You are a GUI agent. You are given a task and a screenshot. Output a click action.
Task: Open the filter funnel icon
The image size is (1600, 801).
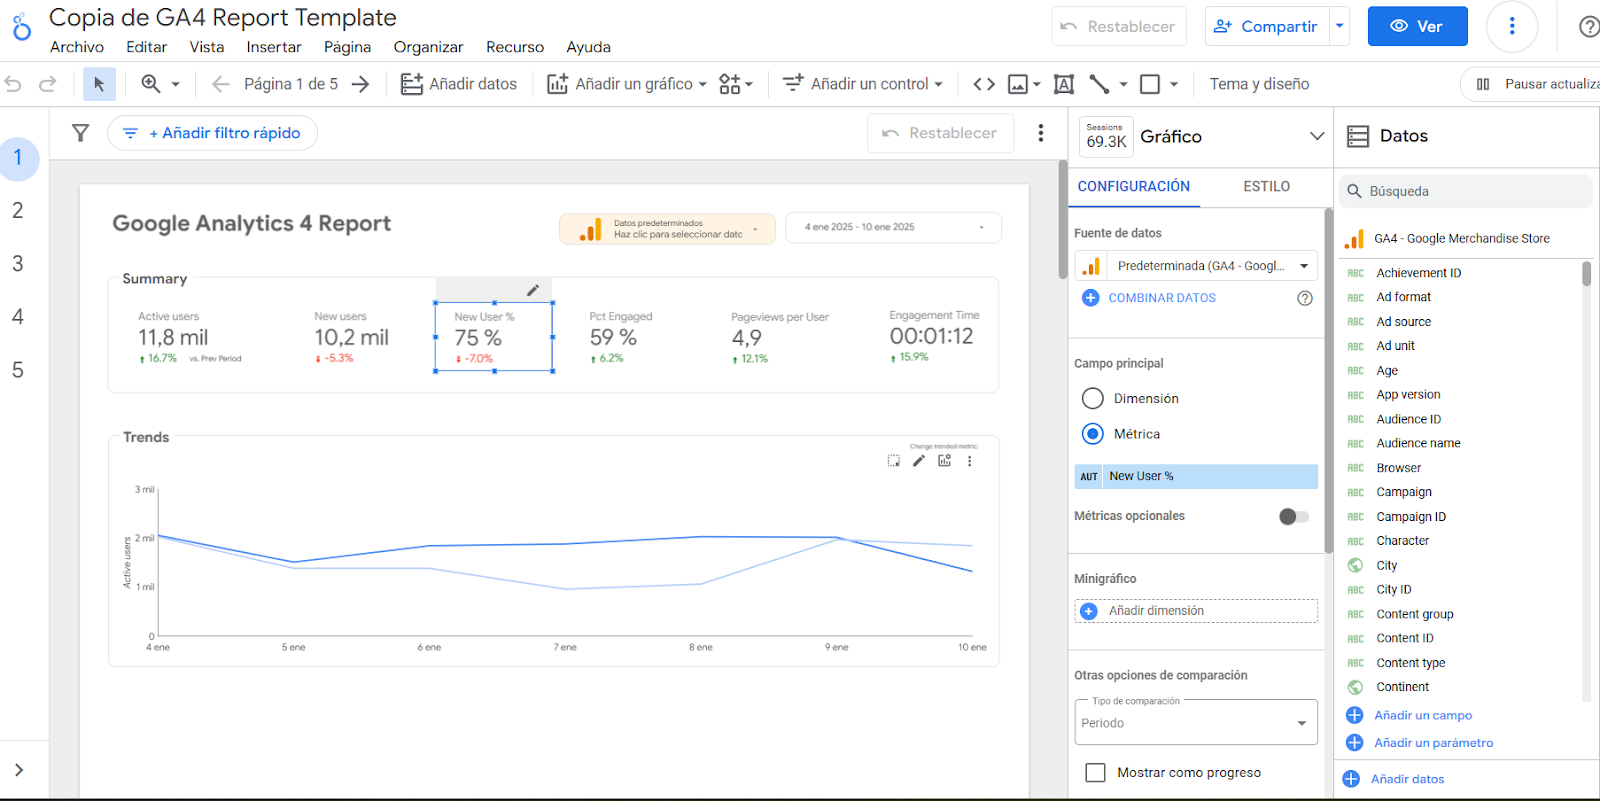coord(81,133)
